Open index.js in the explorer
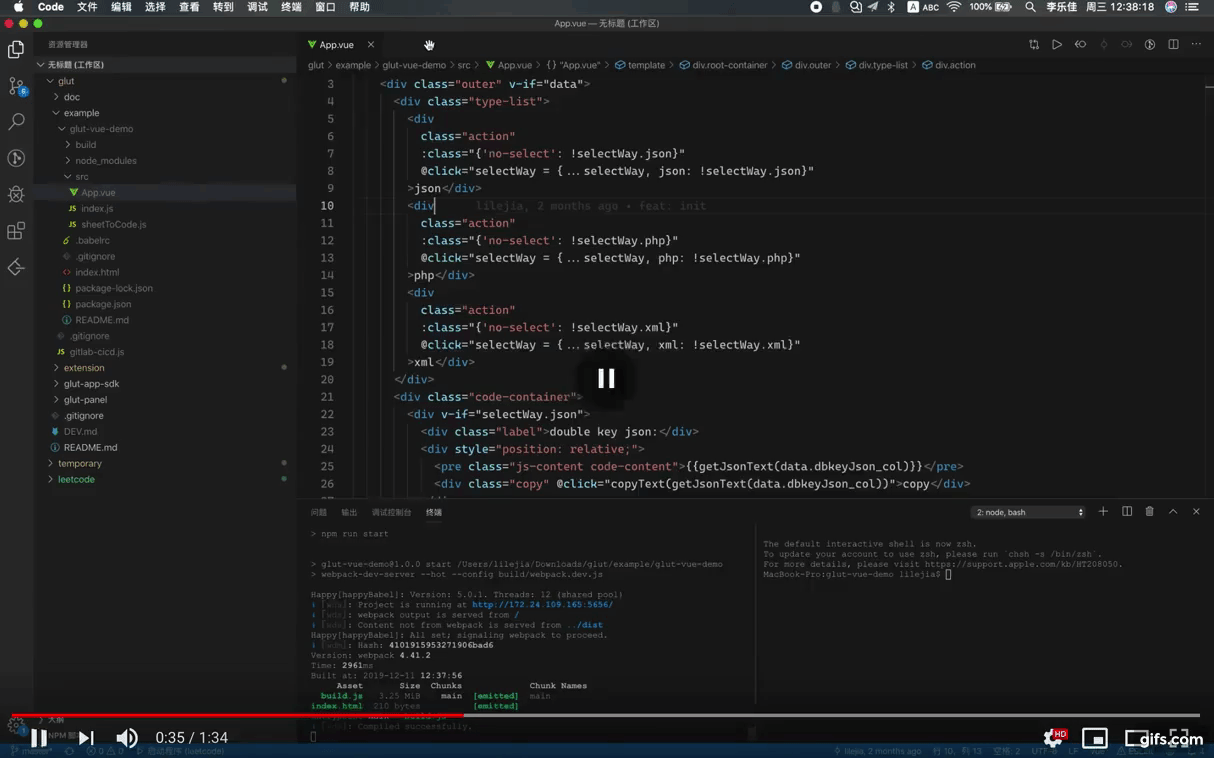Screen dimensions: 1214x758 tap(165, 208)
